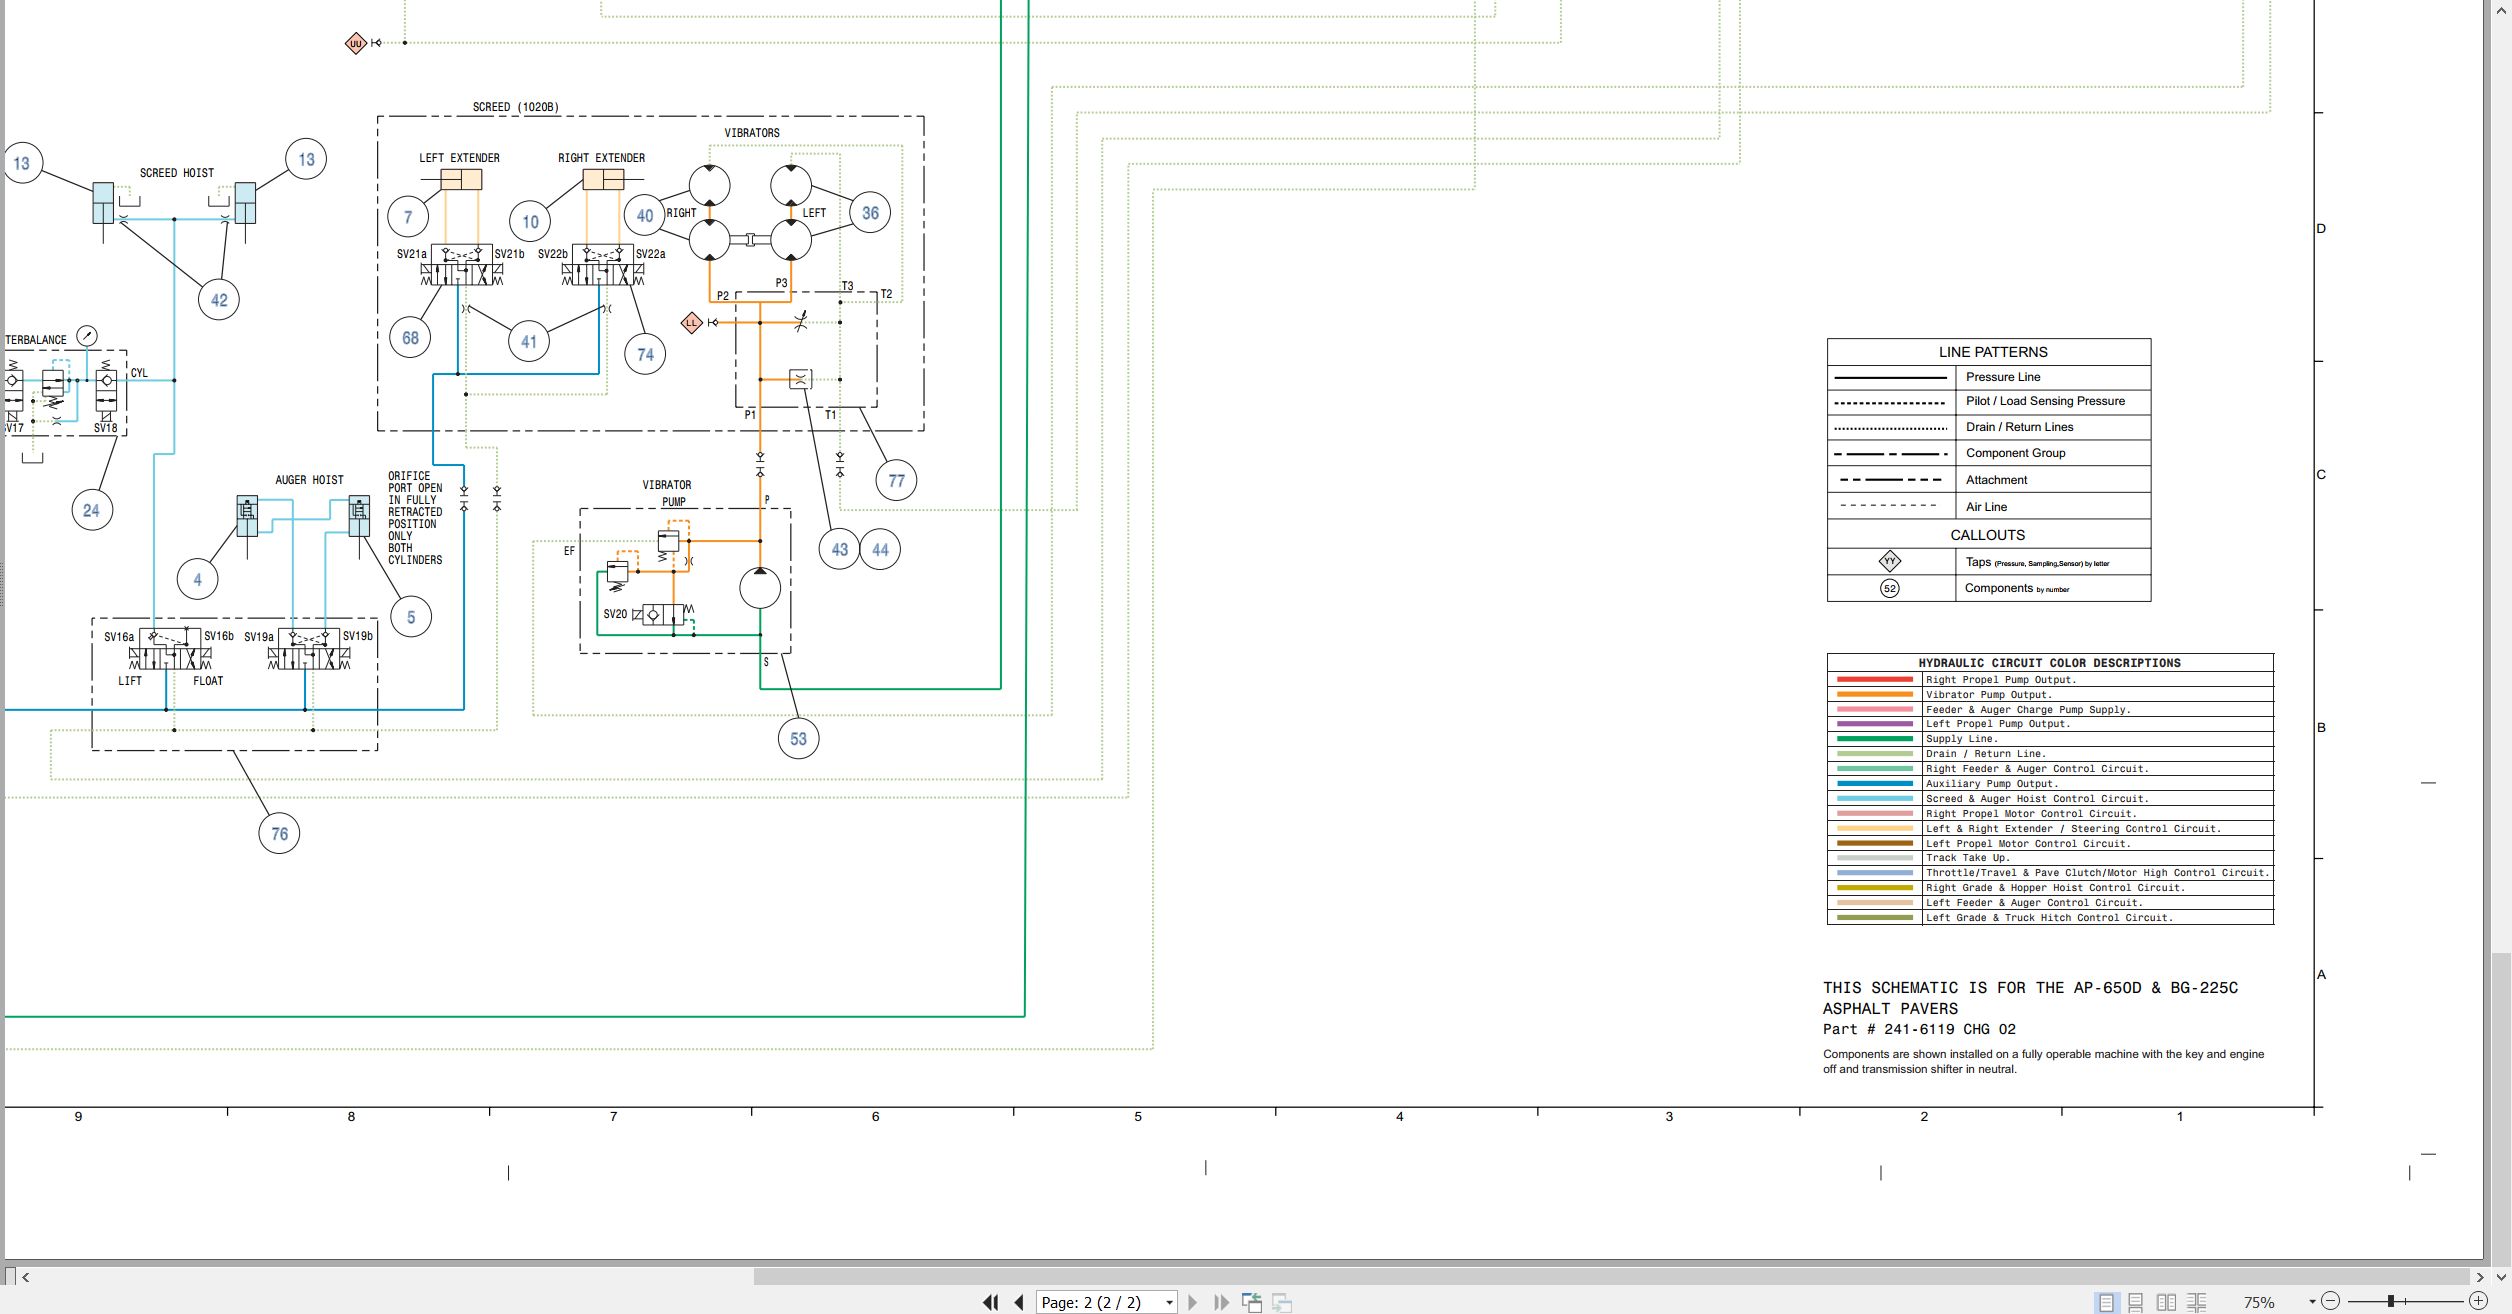Click the horizontal scrollbar thumb
Image resolution: width=2512 pixels, height=1314 pixels.
(x=1612, y=1277)
